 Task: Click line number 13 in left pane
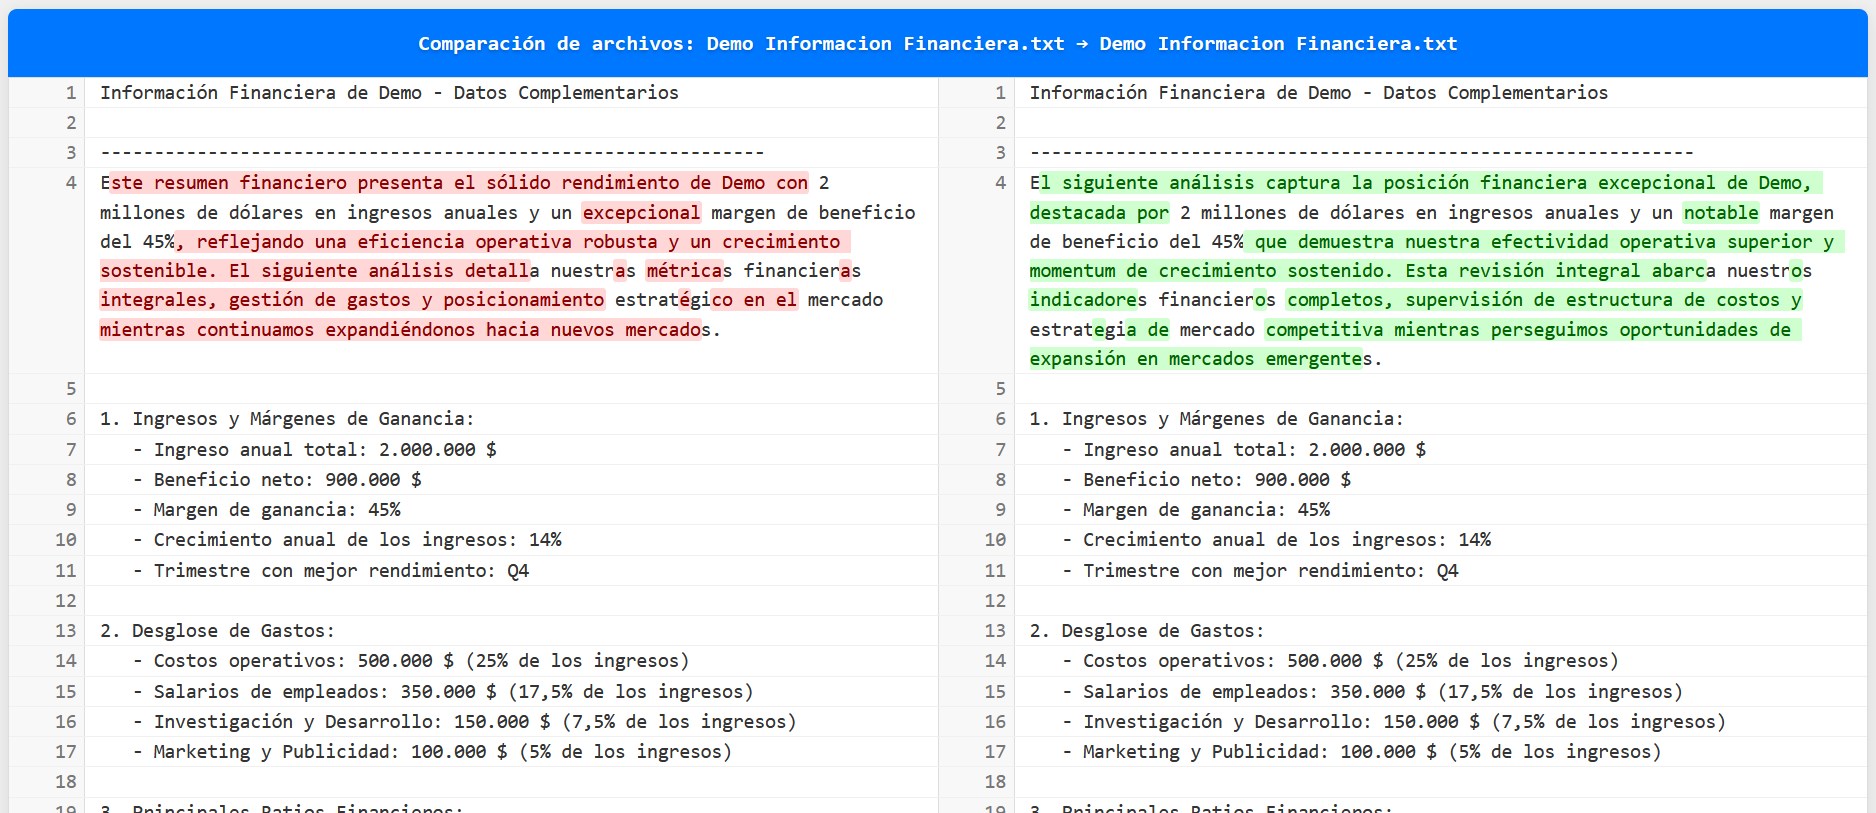(x=66, y=630)
